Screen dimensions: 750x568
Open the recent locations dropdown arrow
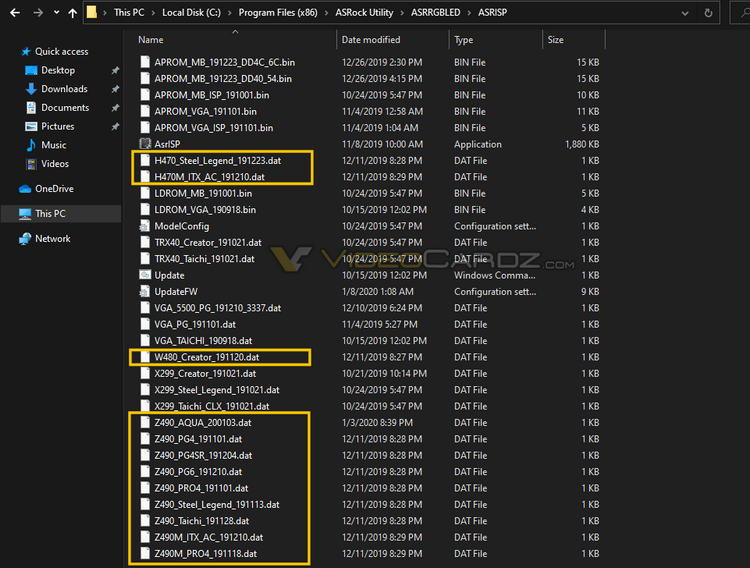56,12
